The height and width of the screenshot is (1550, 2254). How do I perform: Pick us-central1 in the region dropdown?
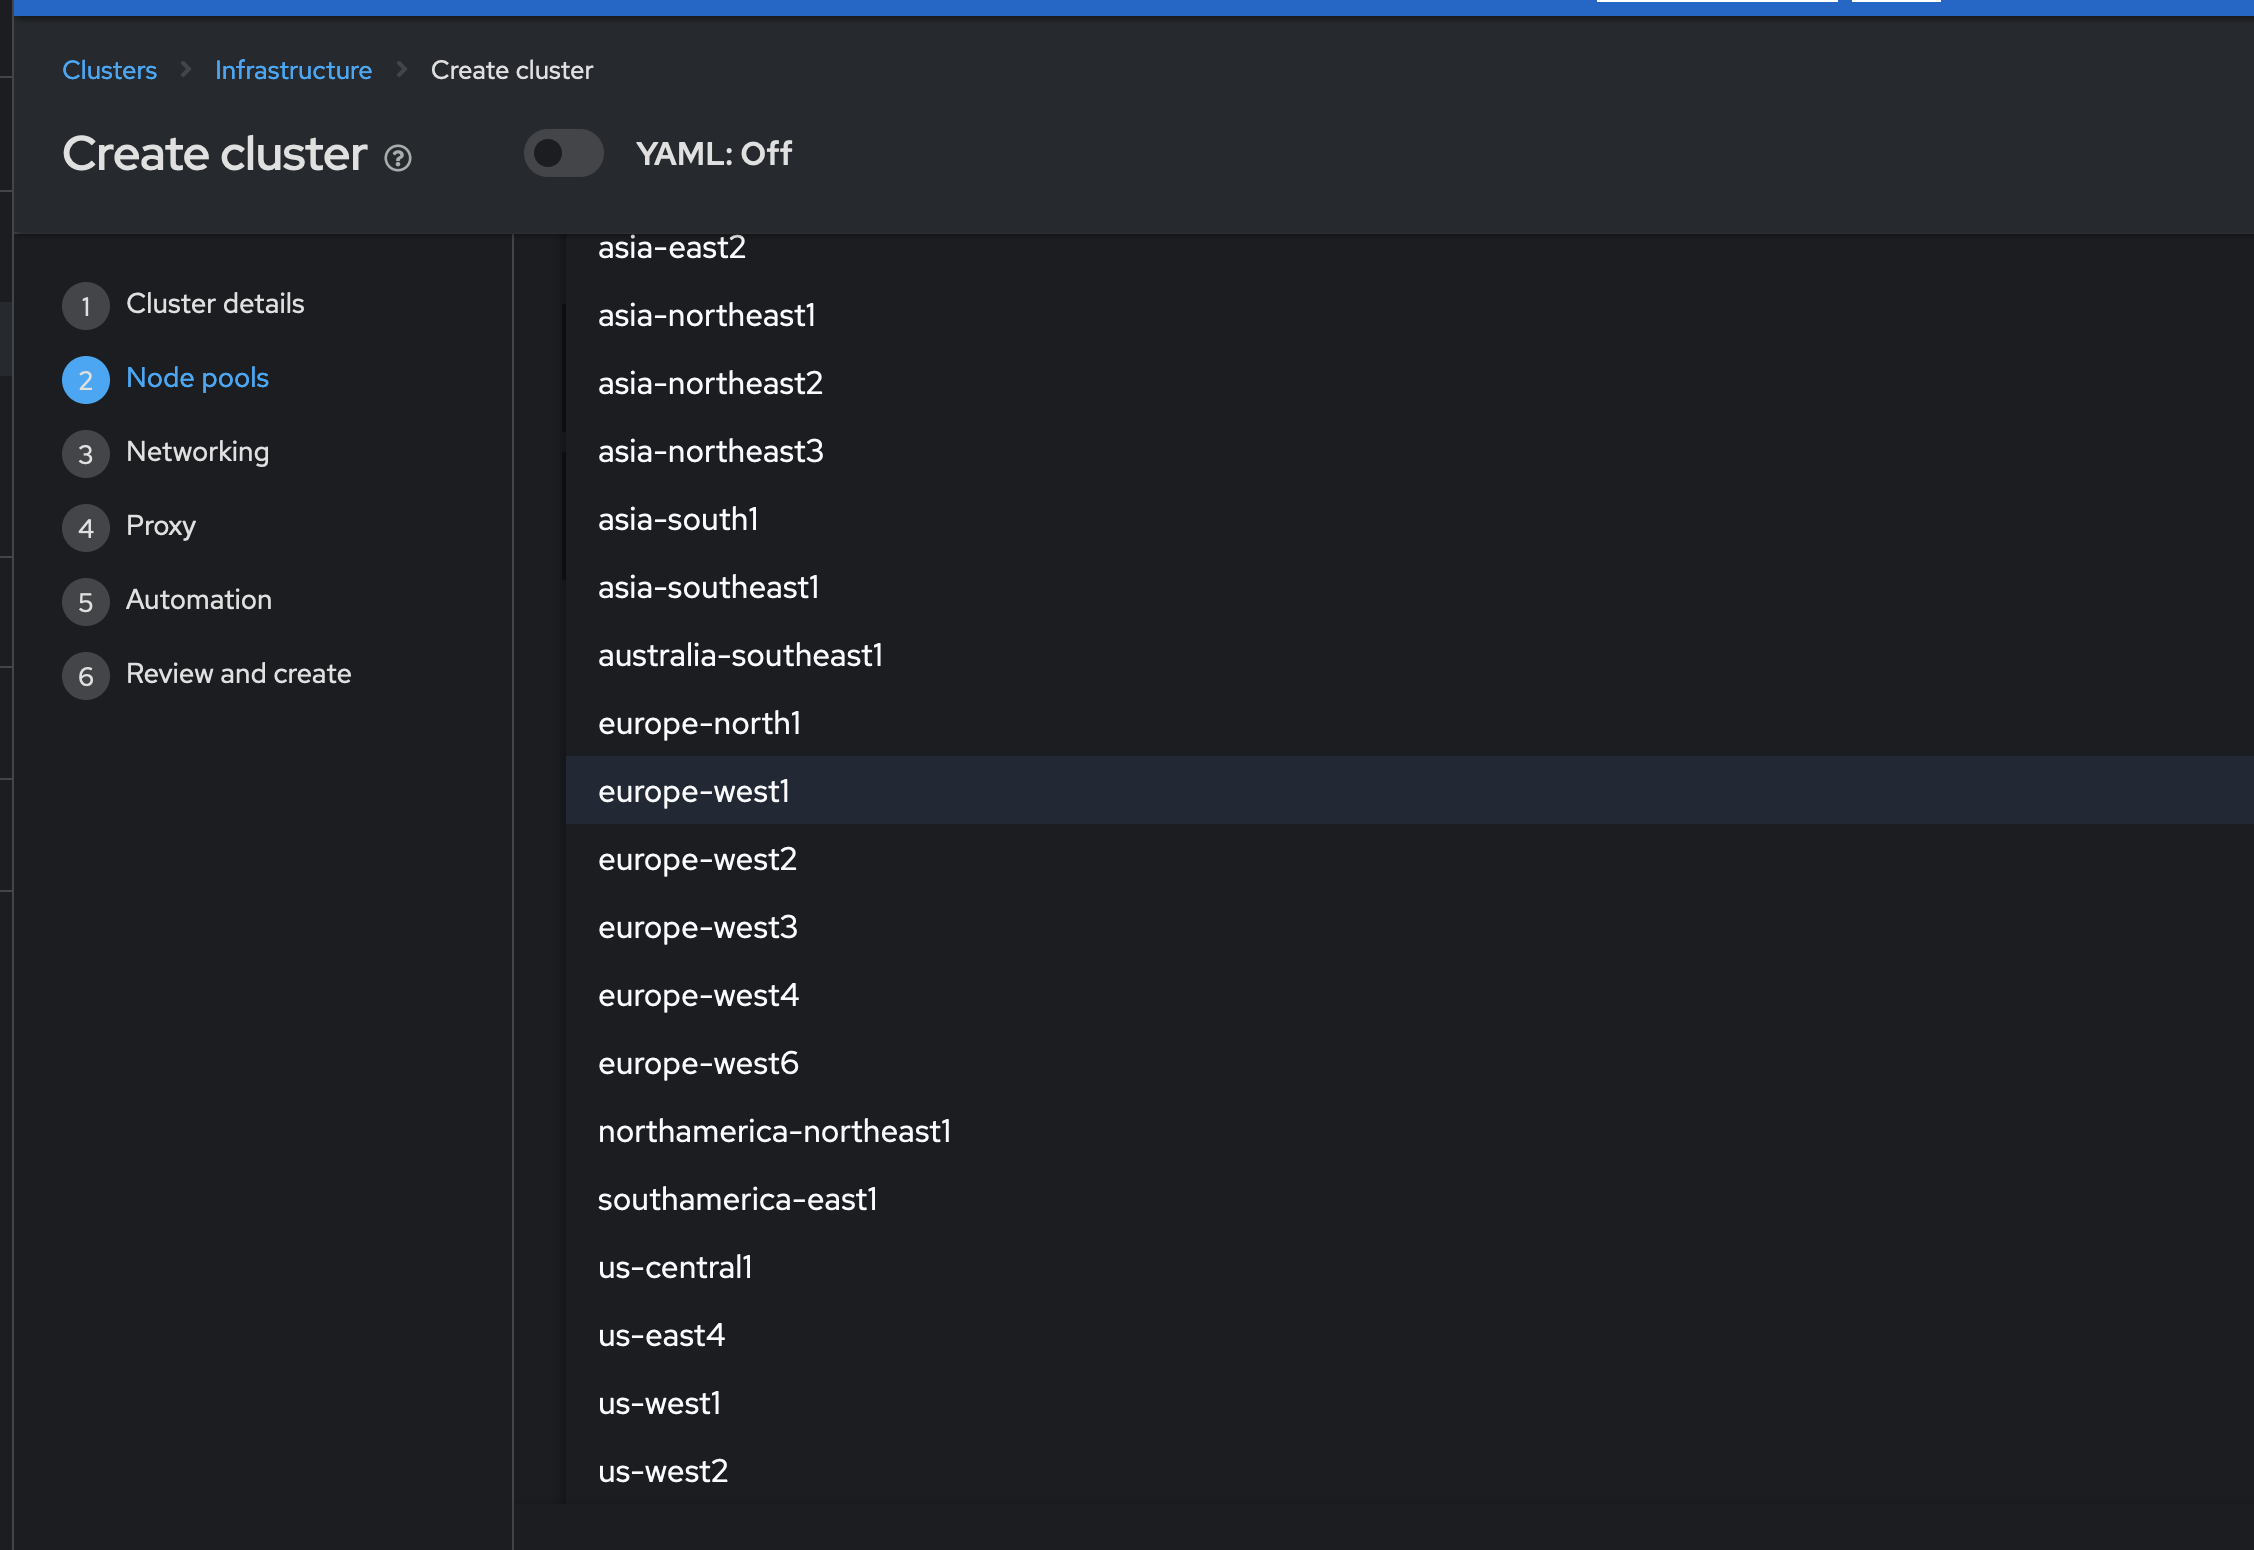[675, 1267]
